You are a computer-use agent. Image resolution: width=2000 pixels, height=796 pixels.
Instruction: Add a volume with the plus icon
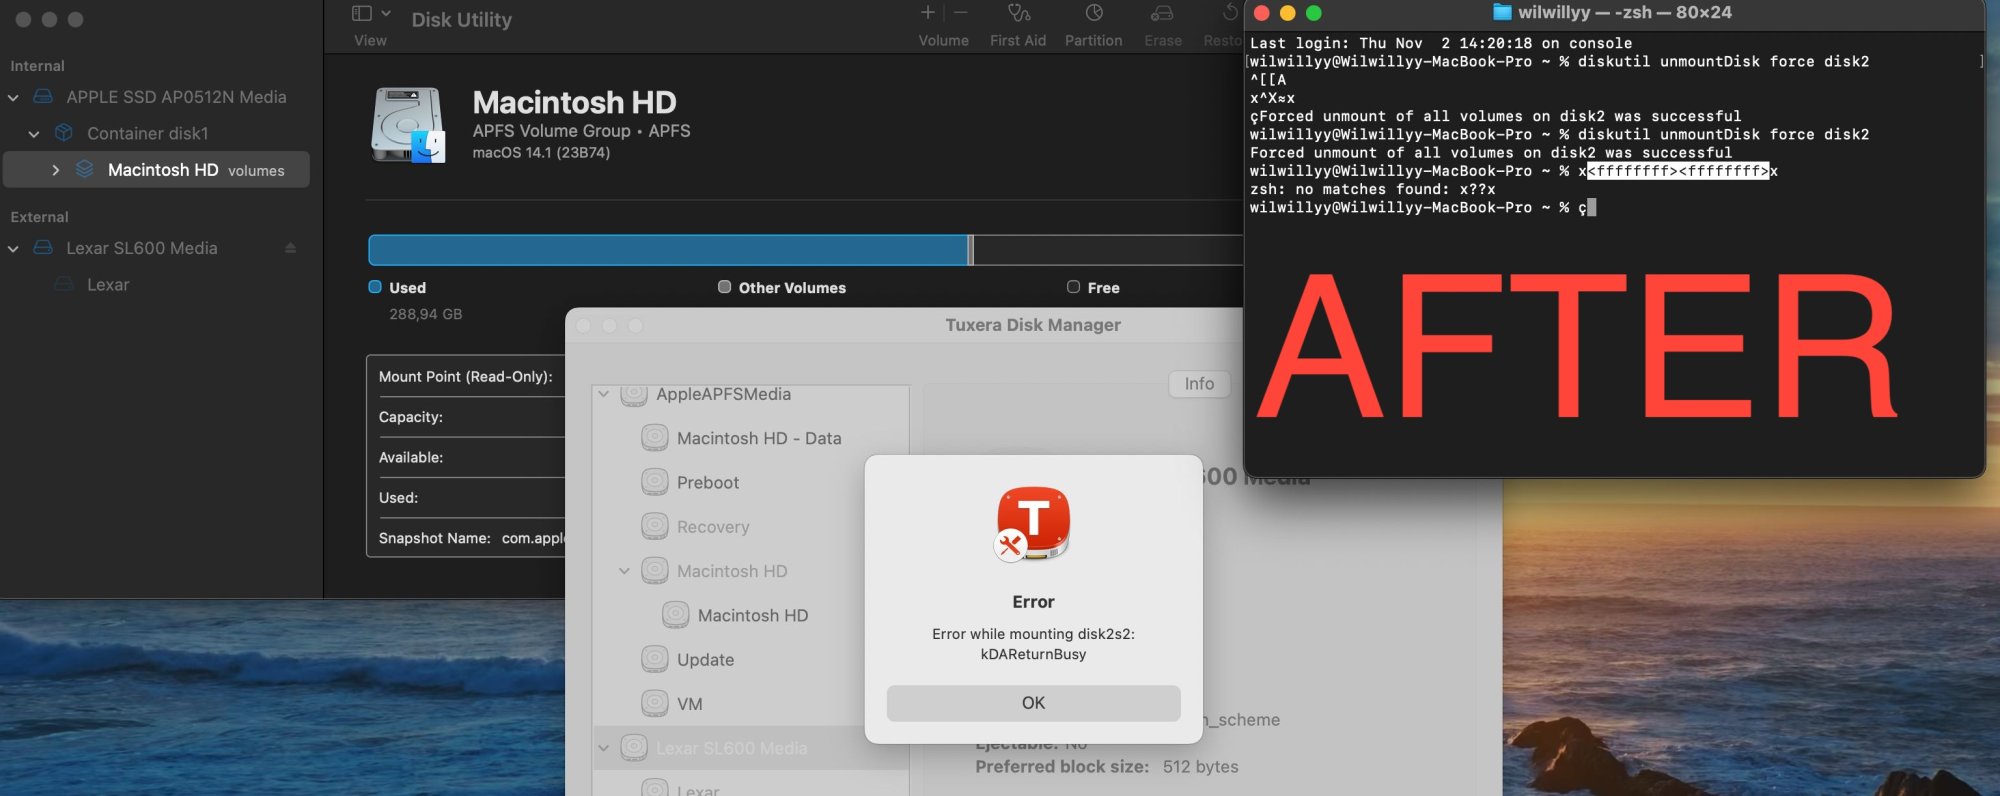coord(927,12)
